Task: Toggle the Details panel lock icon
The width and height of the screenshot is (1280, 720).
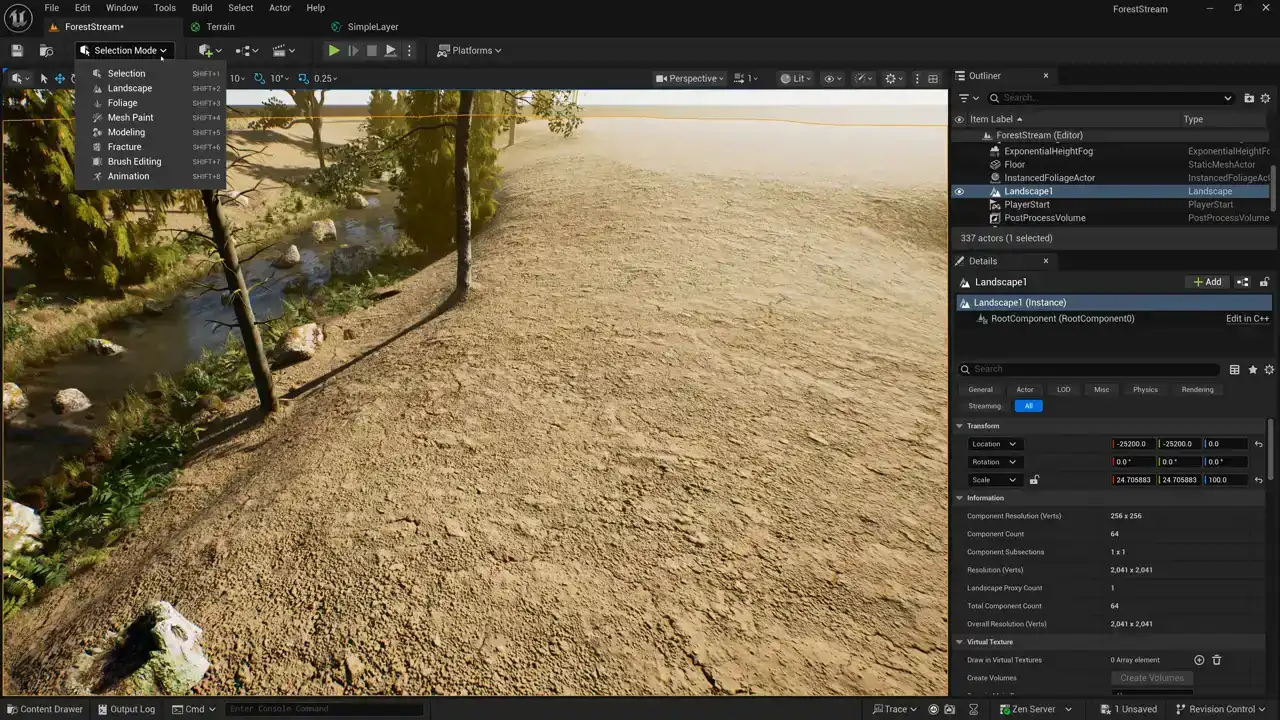Action: tap(1264, 282)
